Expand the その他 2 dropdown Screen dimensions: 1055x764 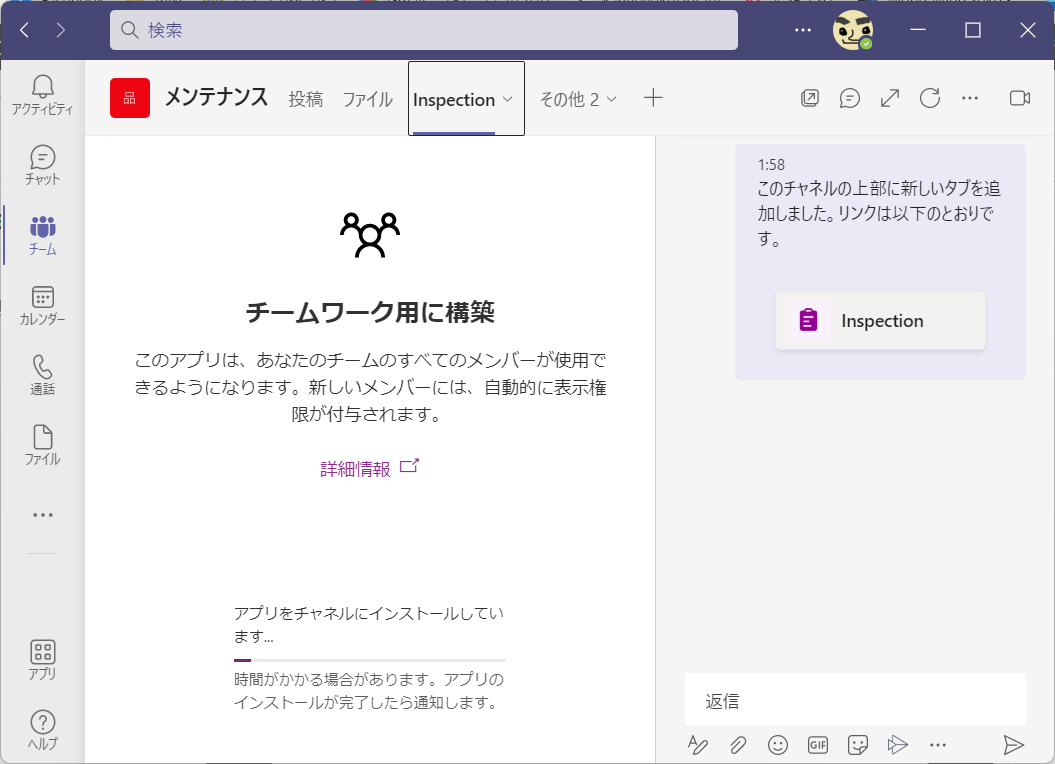(x=578, y=99)
